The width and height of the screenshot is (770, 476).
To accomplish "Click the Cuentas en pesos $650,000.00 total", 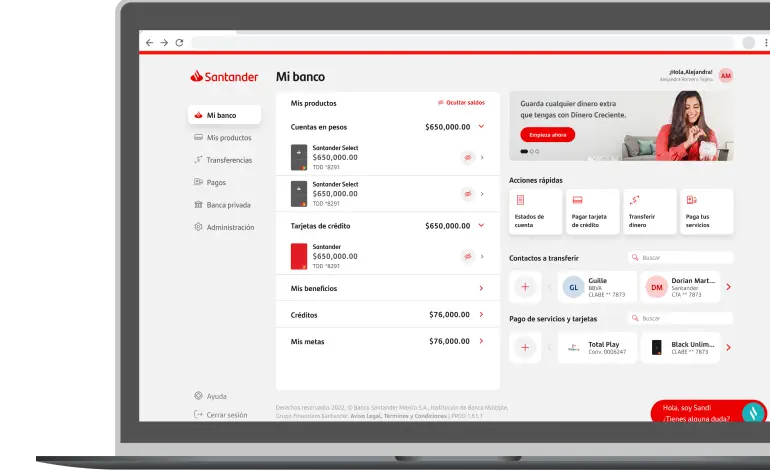I will (448, 127).
